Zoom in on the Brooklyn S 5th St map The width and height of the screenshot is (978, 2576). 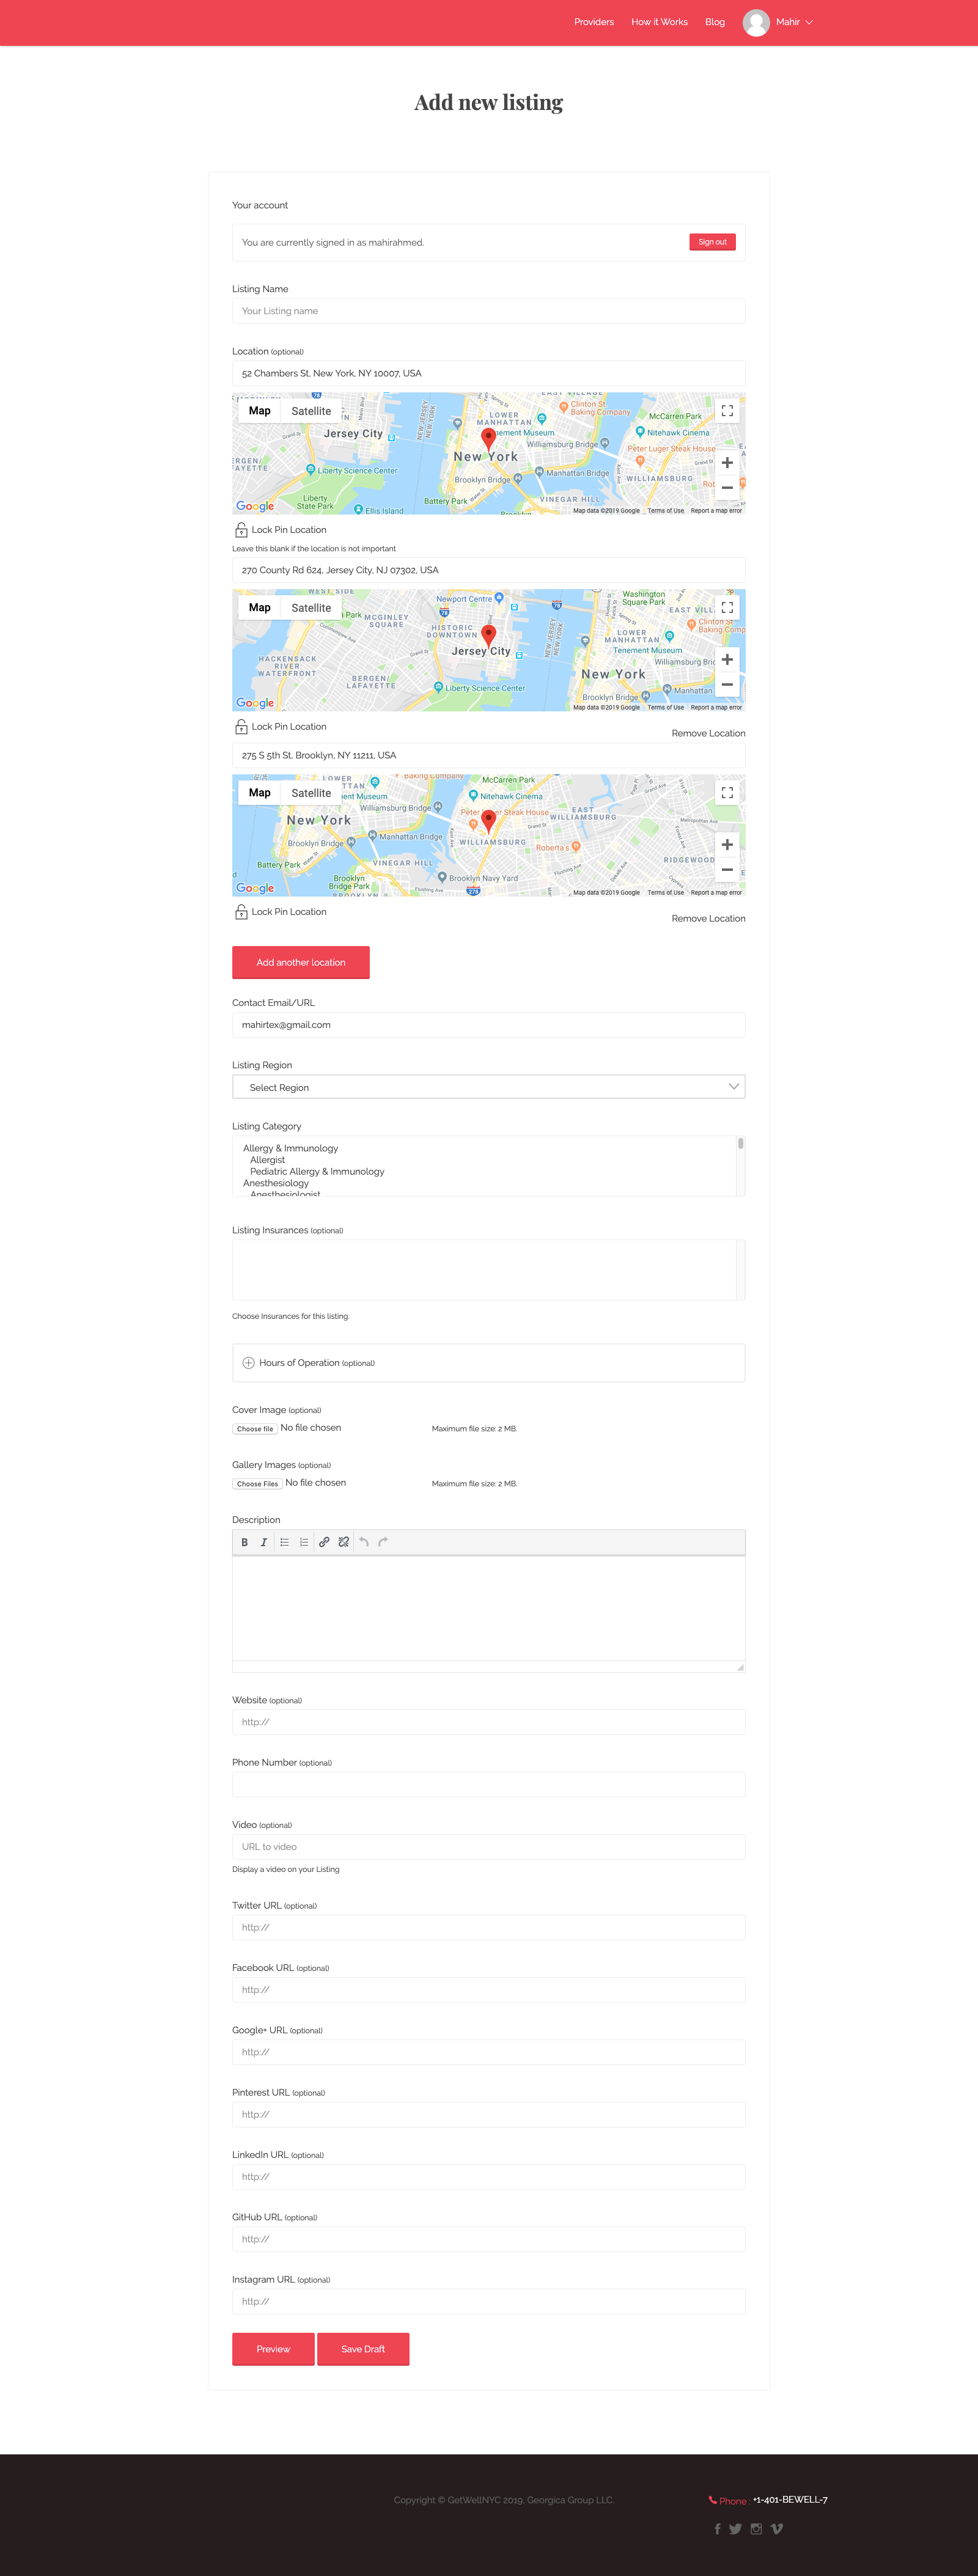point(727,845)
